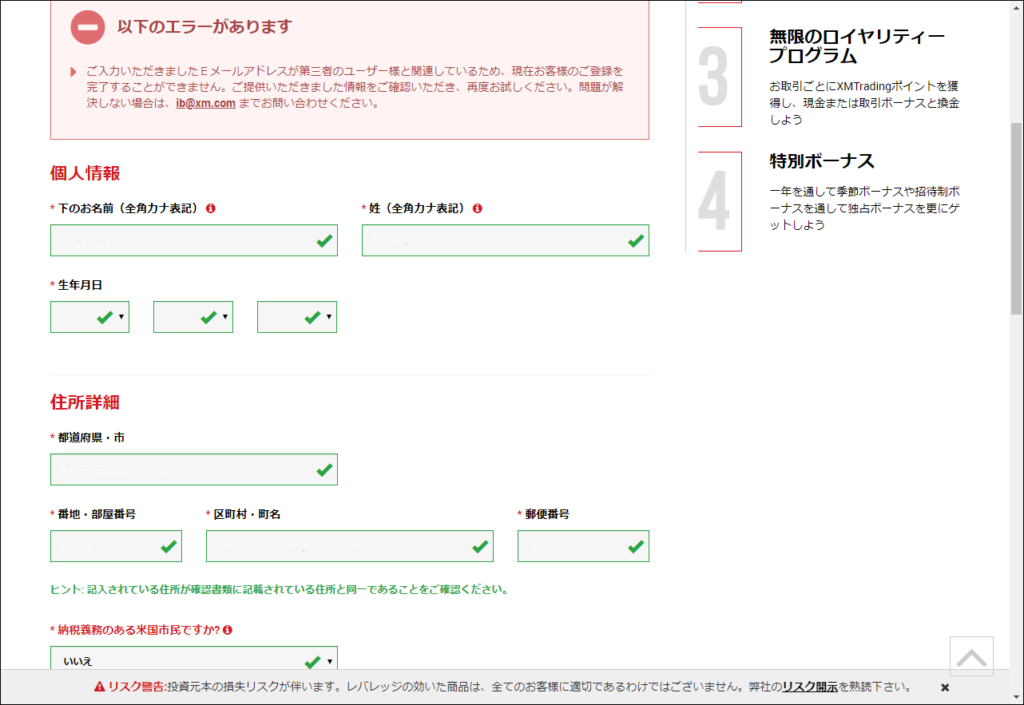The width and height of the screenshot is (1024, 705).
Task: Click the 郵便番号 input field
Action: (x=583, y=546)
